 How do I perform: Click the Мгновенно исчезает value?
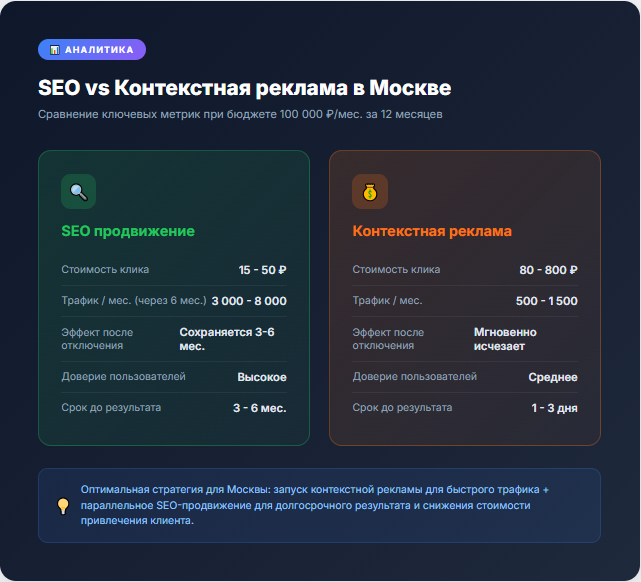pos(505,339)
